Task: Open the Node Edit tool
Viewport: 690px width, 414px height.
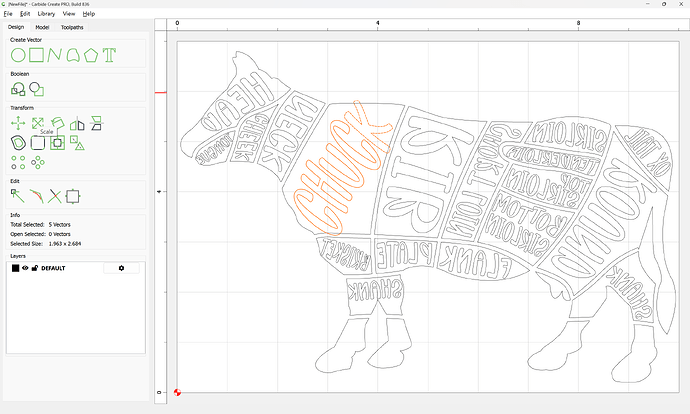Action: pos(17,195)
